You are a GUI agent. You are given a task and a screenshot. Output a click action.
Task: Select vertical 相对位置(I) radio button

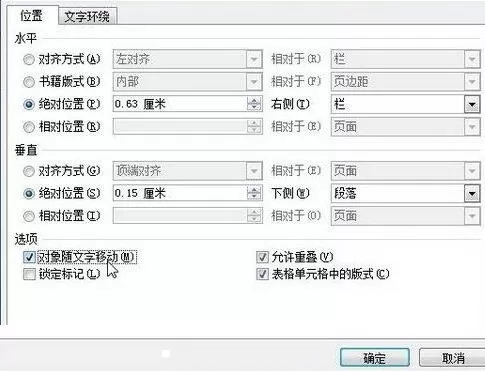[x=29, y=216]
